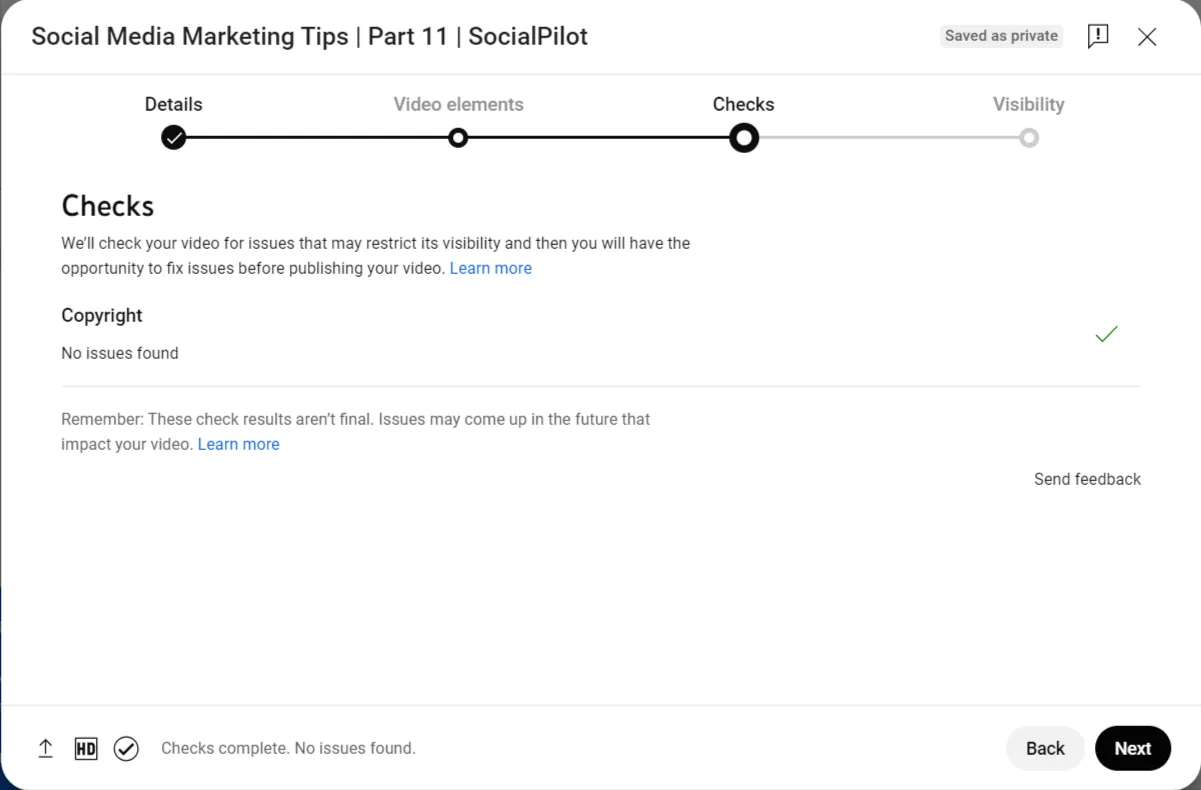The width and height of the screenshot is (1201, 790).
Task: Select the Checks step
Action: (743, 104)
